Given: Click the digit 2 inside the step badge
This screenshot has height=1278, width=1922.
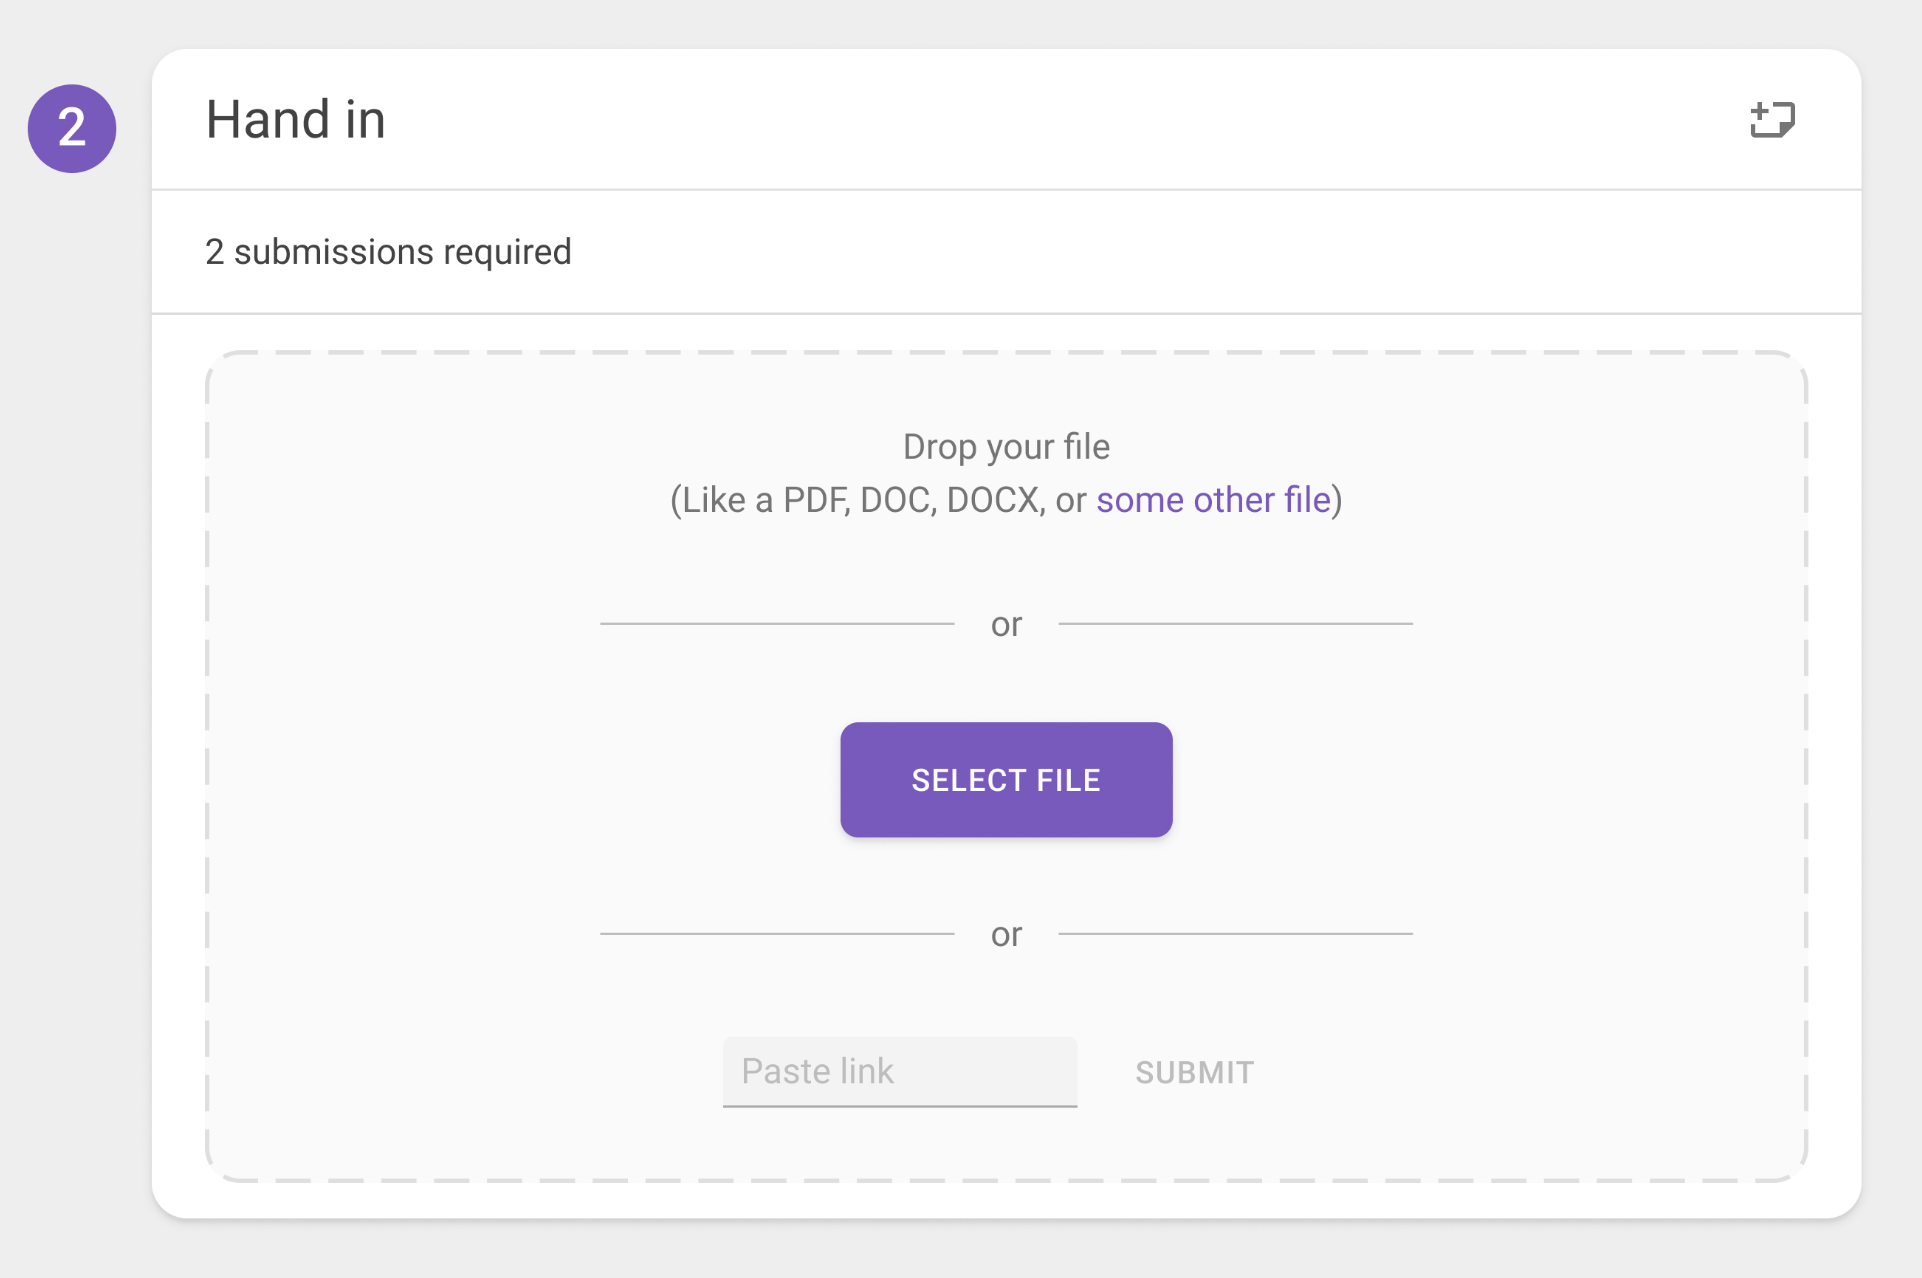Looking at the screenshot, I should tap(72, 128).
